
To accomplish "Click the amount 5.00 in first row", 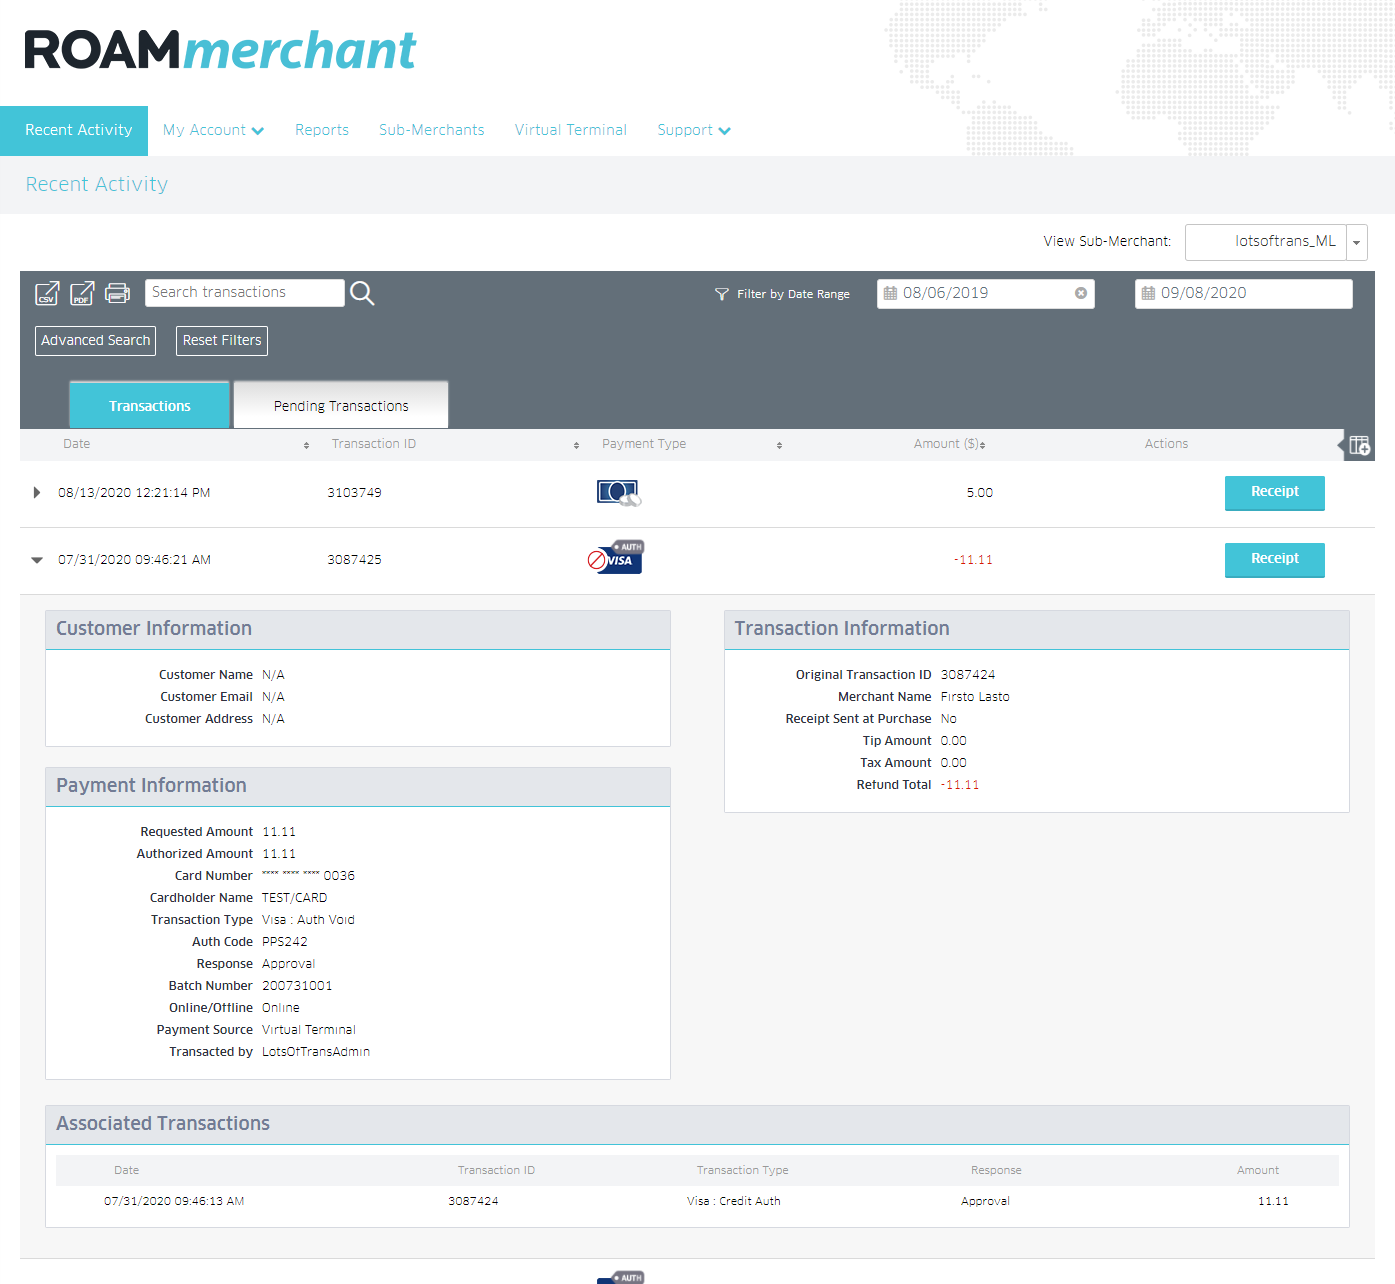I will pyautogui.click(x=980, y=493).
